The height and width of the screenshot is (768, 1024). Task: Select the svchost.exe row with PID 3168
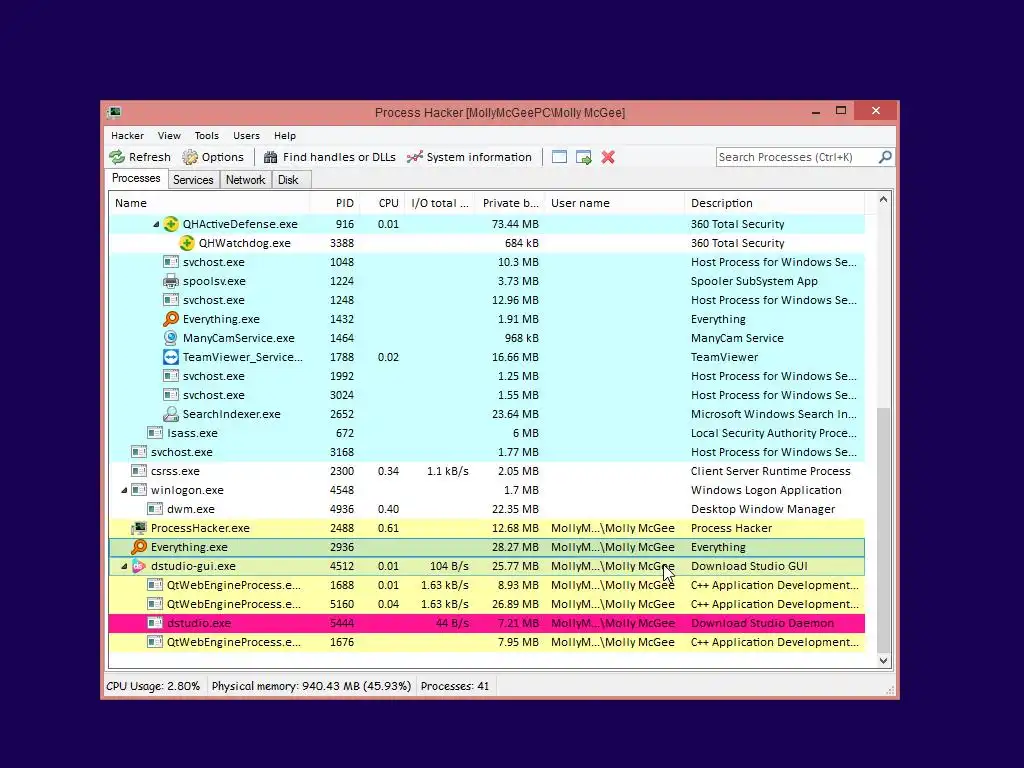coord(487,452)
